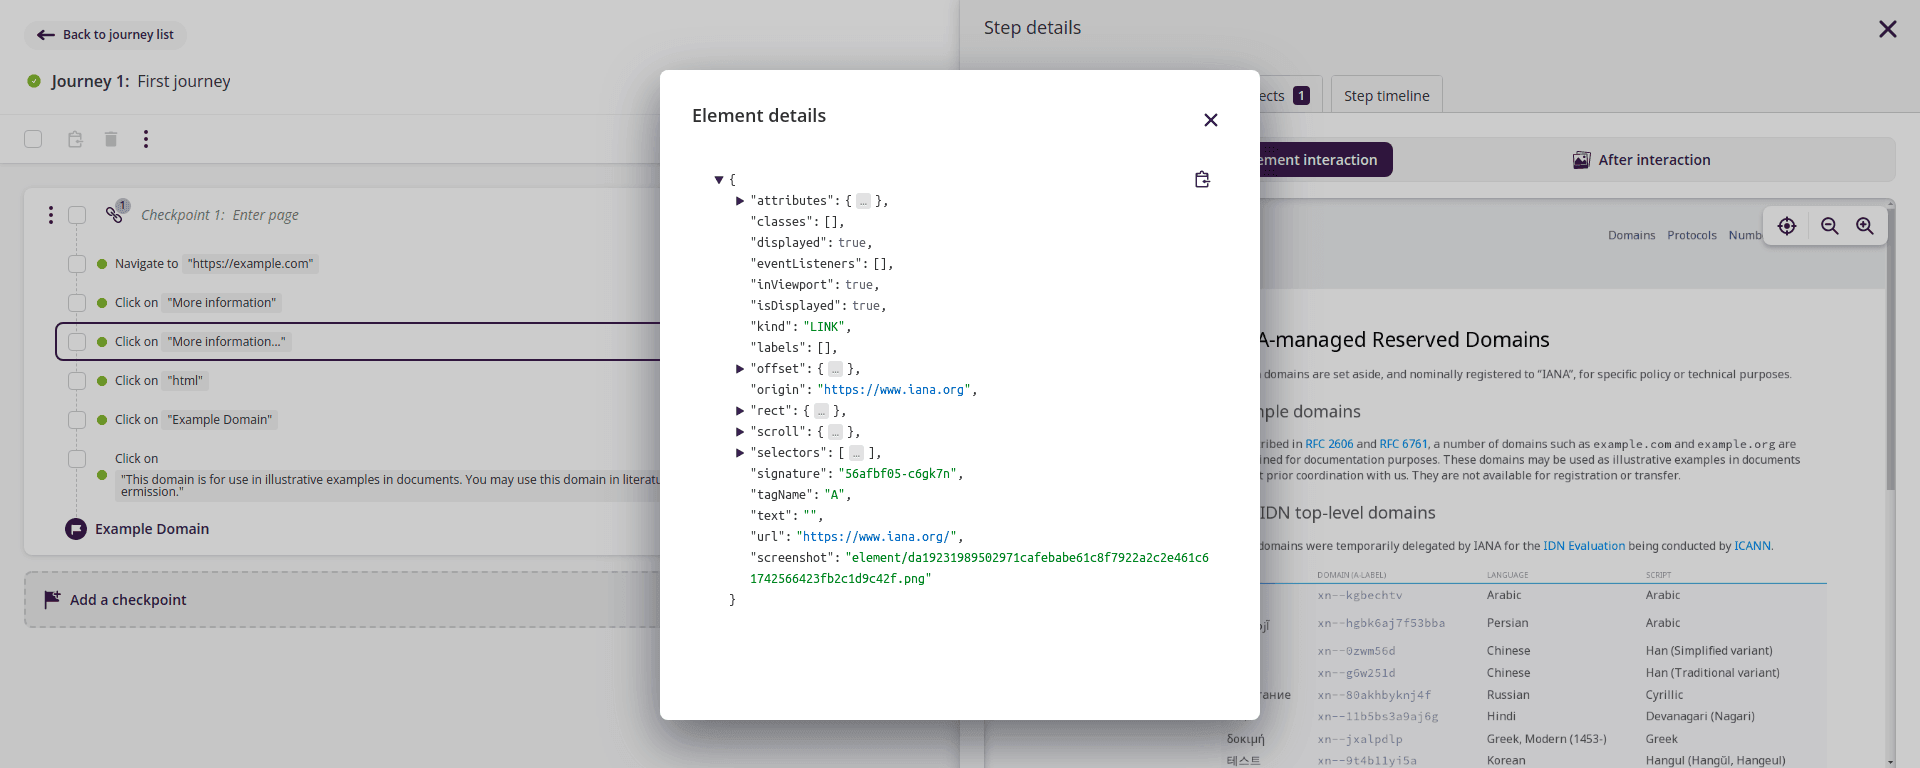Open the checkpoint three-dot menu
This screenshot has width=1920, height=768.
[x=51, y=215]
